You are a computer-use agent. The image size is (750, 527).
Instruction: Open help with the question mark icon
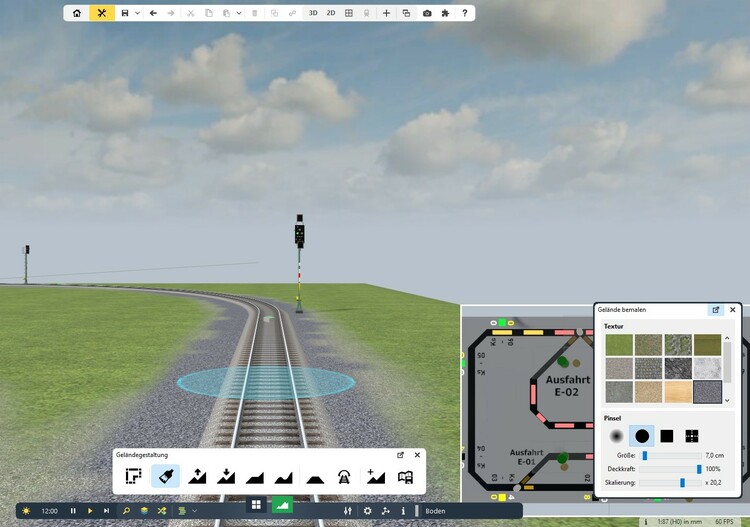click(x=464, y=13)
